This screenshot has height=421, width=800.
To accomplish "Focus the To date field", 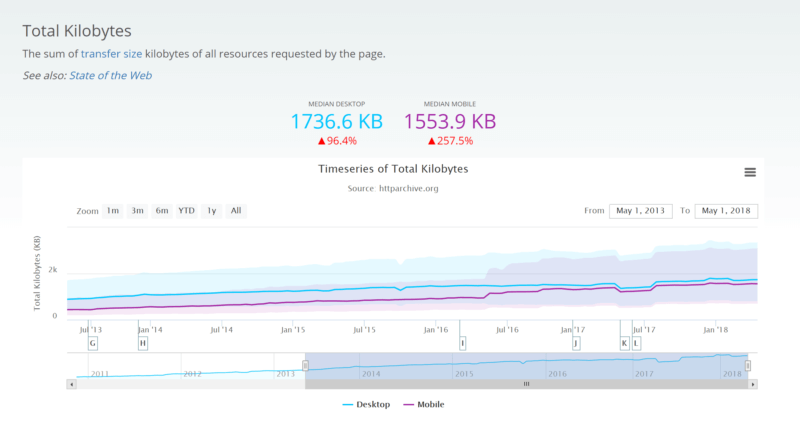I will tap(726, 211).
